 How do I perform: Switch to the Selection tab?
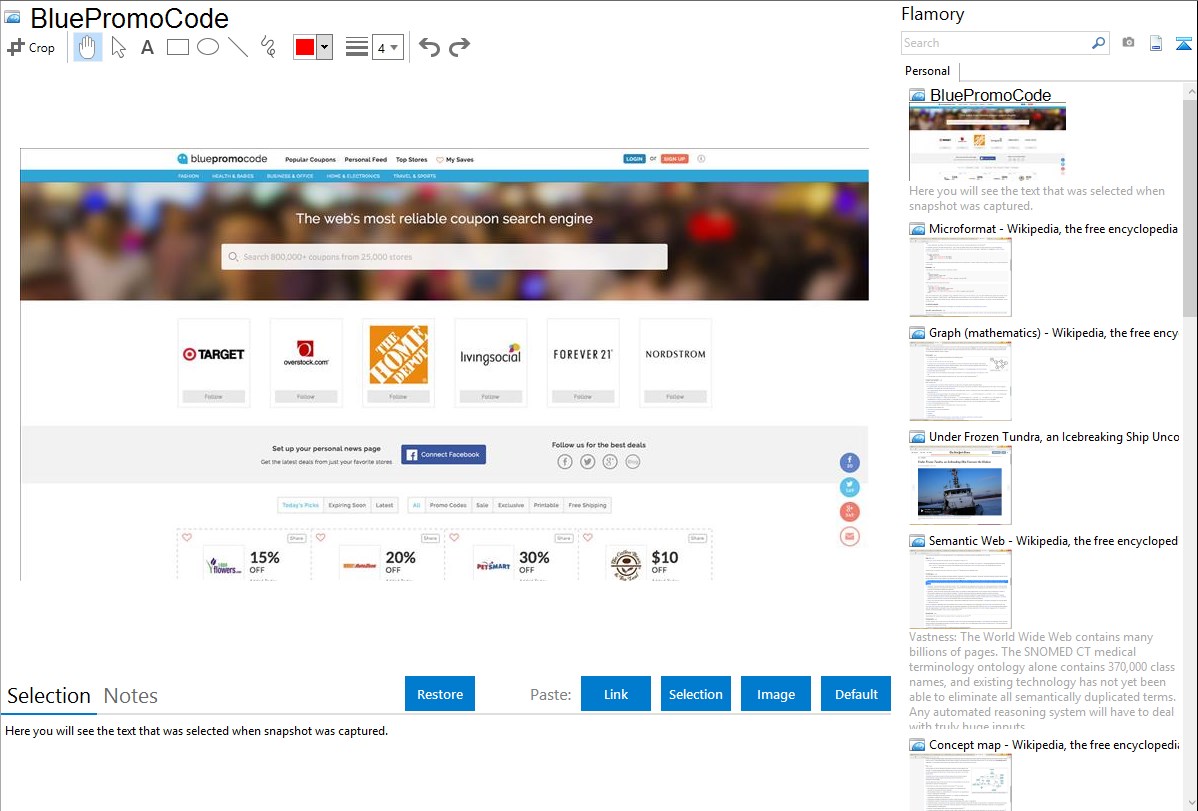point(48,696)
